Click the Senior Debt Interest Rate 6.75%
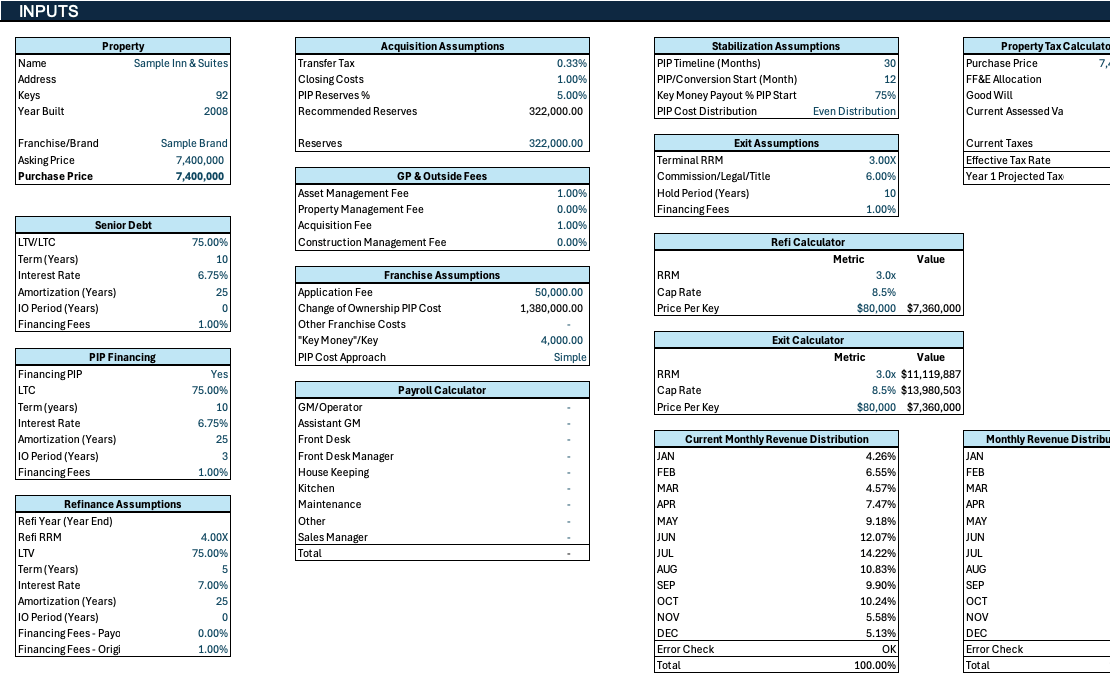 point(212,275)
